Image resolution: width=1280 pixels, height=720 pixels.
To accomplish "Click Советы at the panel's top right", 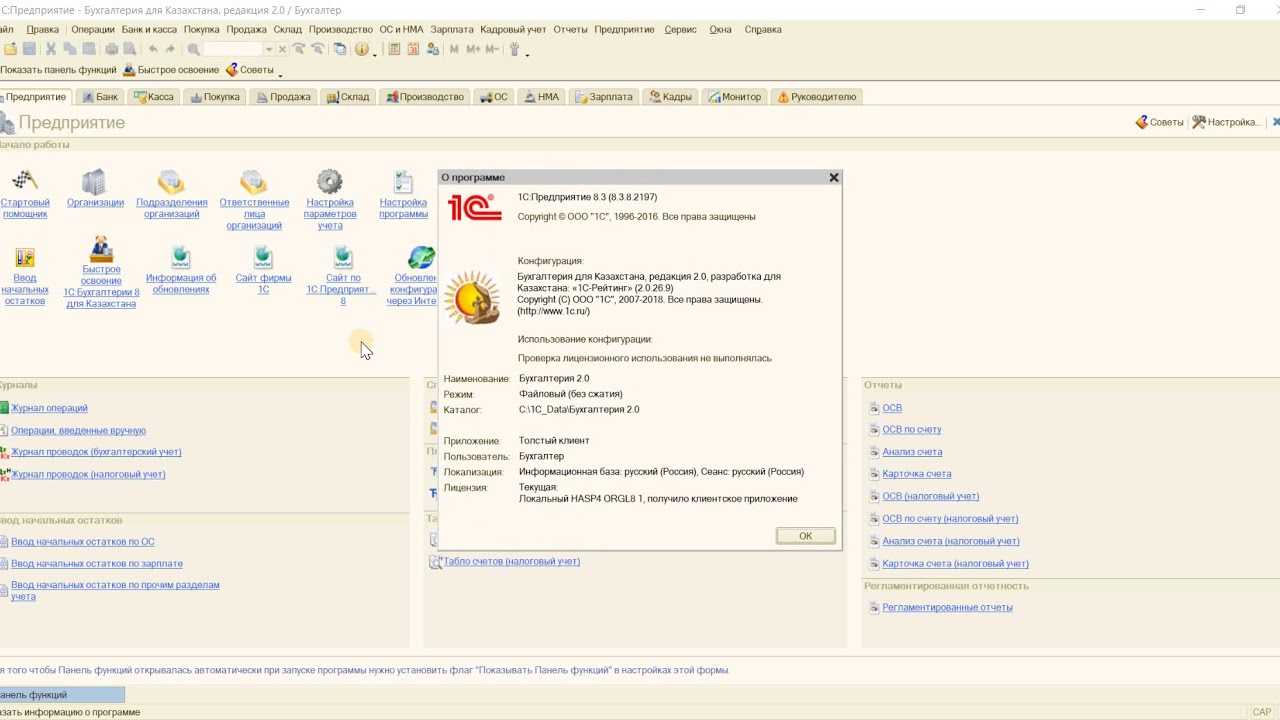I will click(x=1159, y=122).
